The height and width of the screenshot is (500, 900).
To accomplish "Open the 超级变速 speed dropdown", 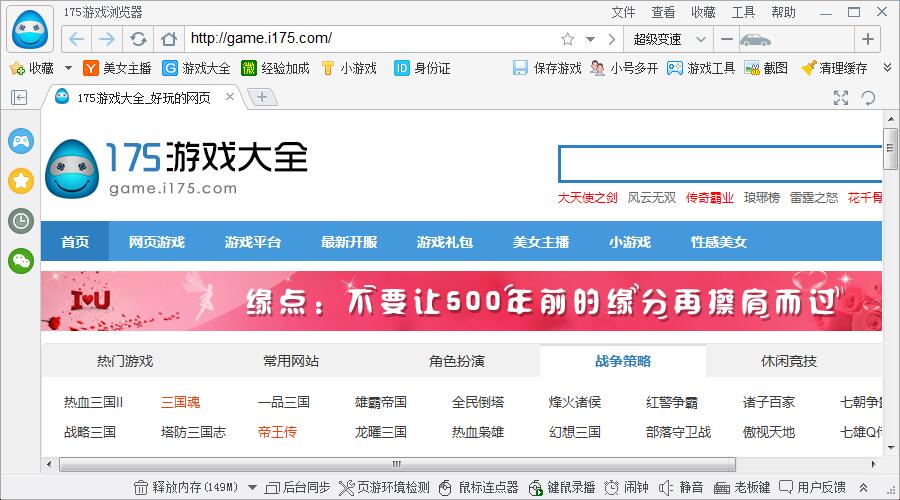I will [668, 39].
